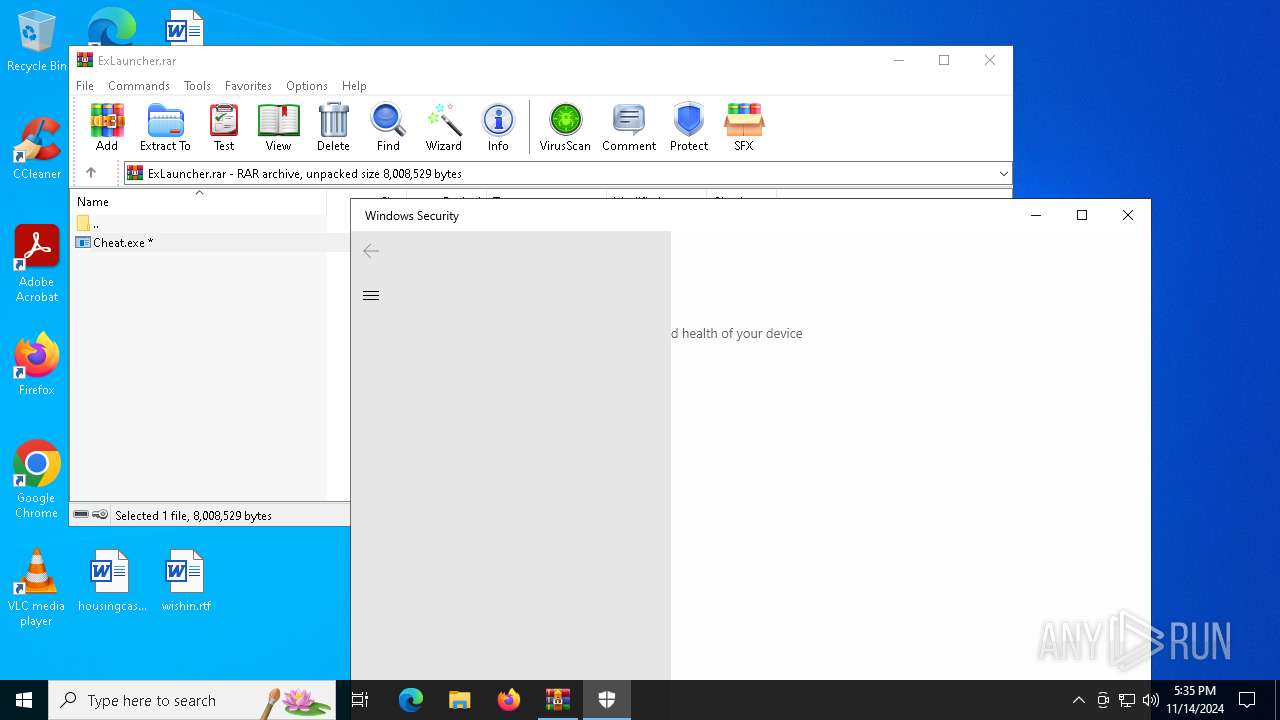Viewport: 1280px width, 720px height.
Task: Open the Help menu
Action: (354, 86)
